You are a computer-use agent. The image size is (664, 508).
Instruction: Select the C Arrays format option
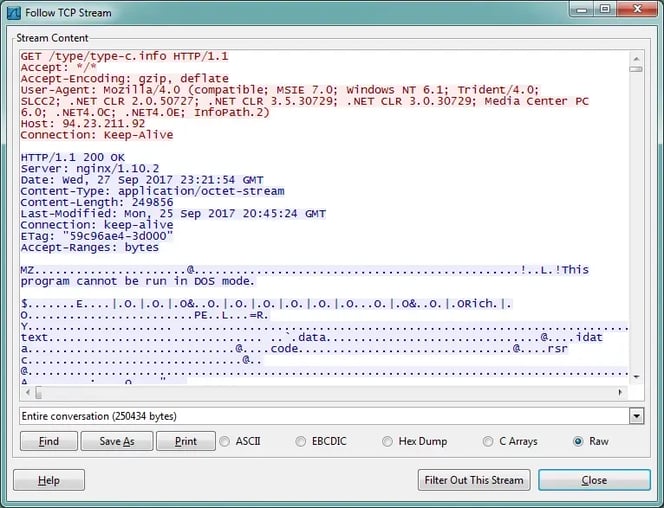tap(488, 441)
